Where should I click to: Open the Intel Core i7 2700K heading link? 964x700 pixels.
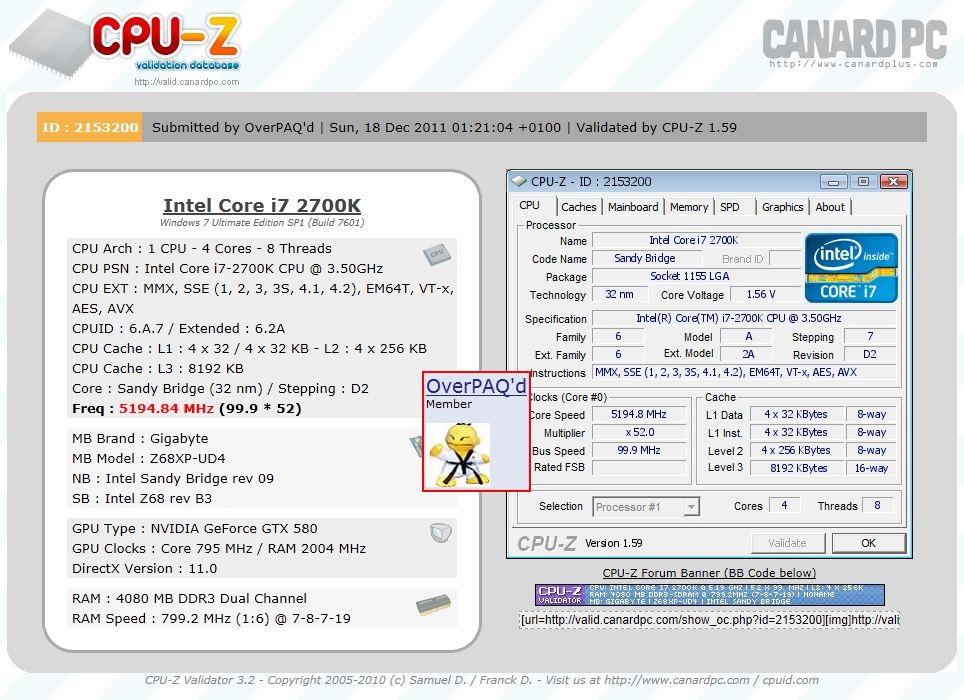262,205
